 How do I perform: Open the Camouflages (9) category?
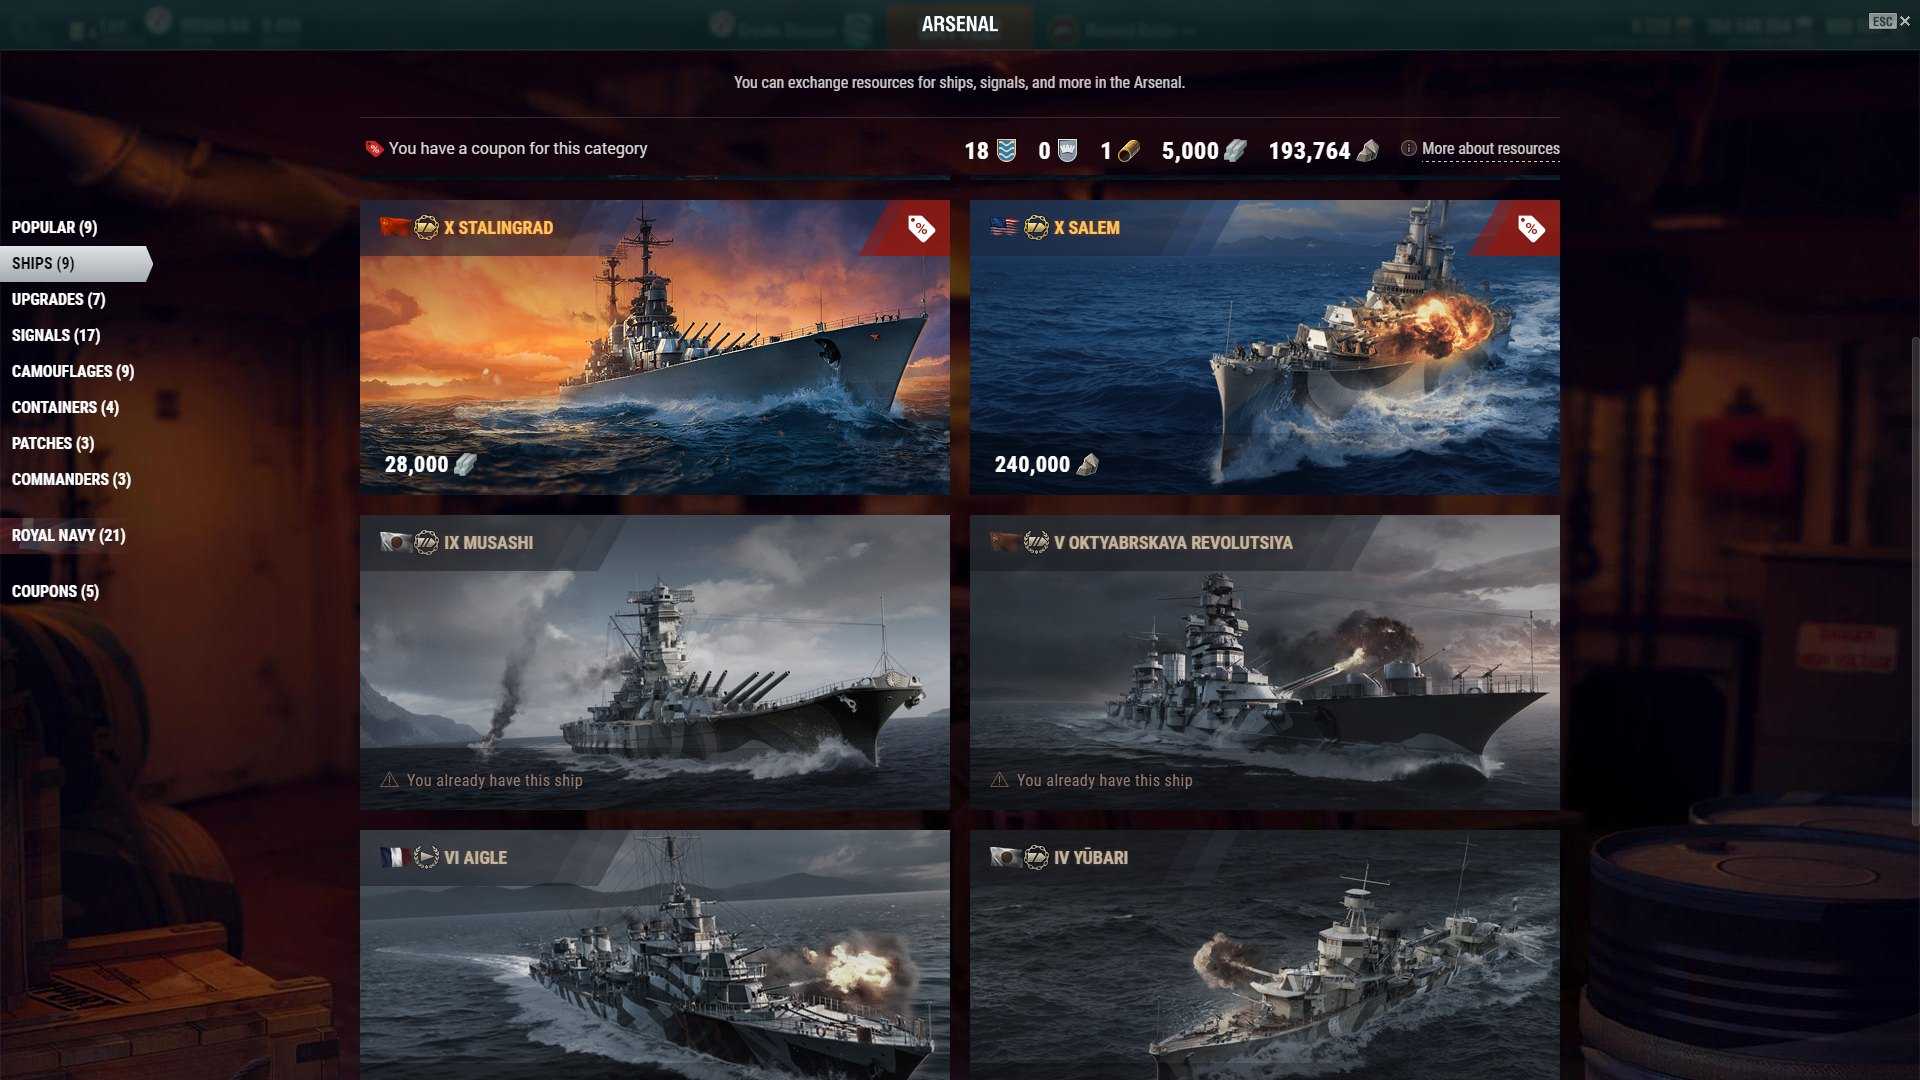point(73,371)
